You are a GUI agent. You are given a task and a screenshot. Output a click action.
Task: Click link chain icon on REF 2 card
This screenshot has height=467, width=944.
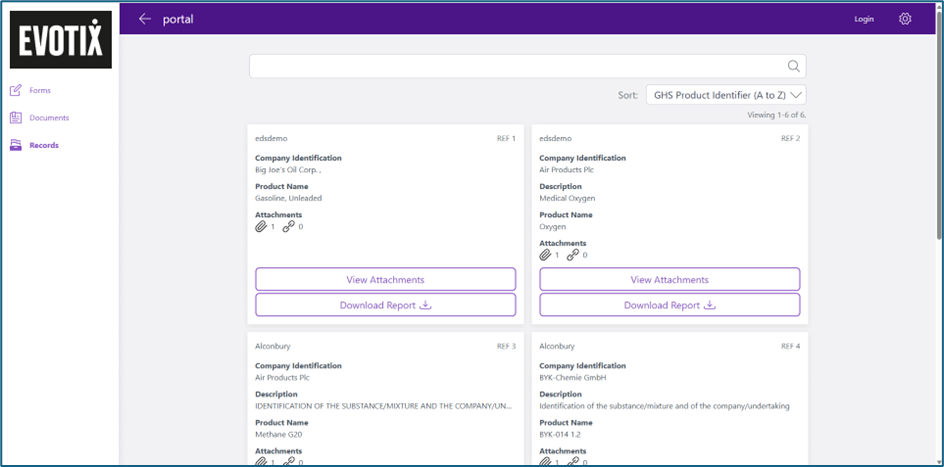click(573, 255)
